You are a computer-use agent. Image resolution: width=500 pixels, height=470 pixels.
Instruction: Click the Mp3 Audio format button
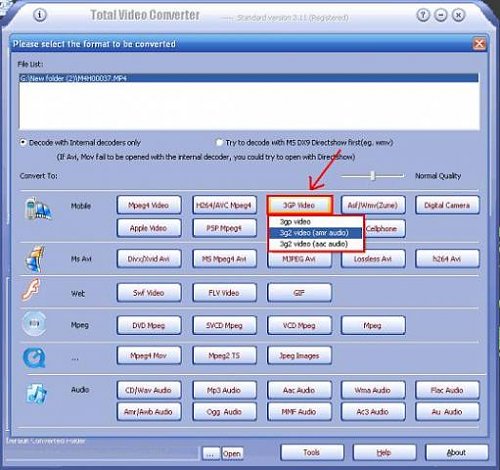(x=224, y=390)
